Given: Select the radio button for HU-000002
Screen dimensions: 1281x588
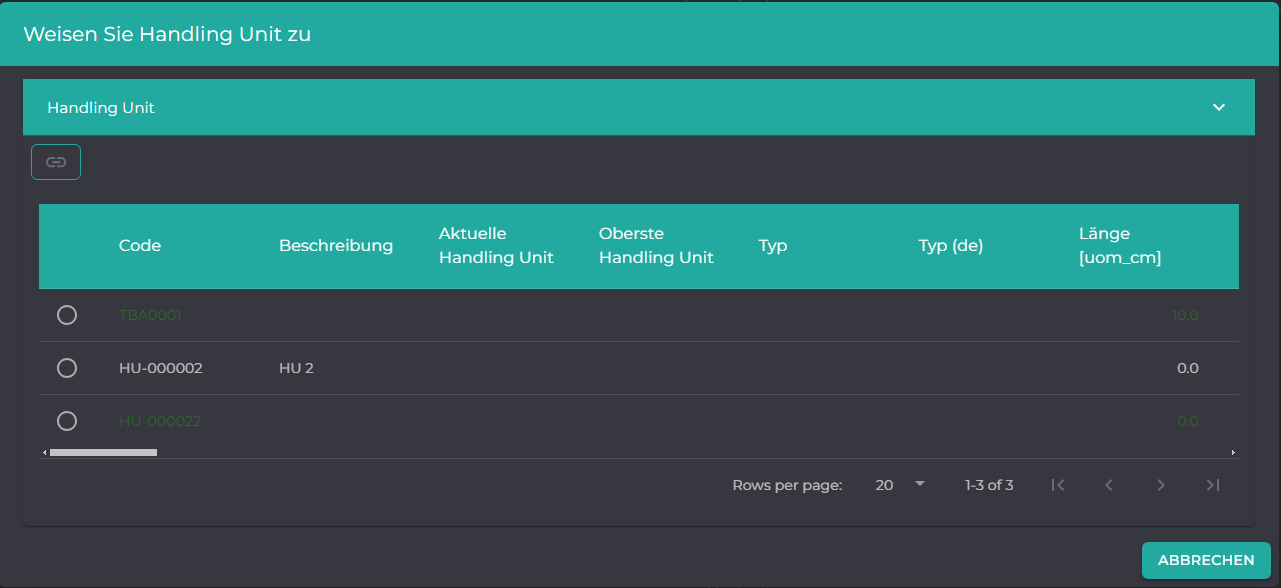Looking at the screenshot, I should pos(67,368).
